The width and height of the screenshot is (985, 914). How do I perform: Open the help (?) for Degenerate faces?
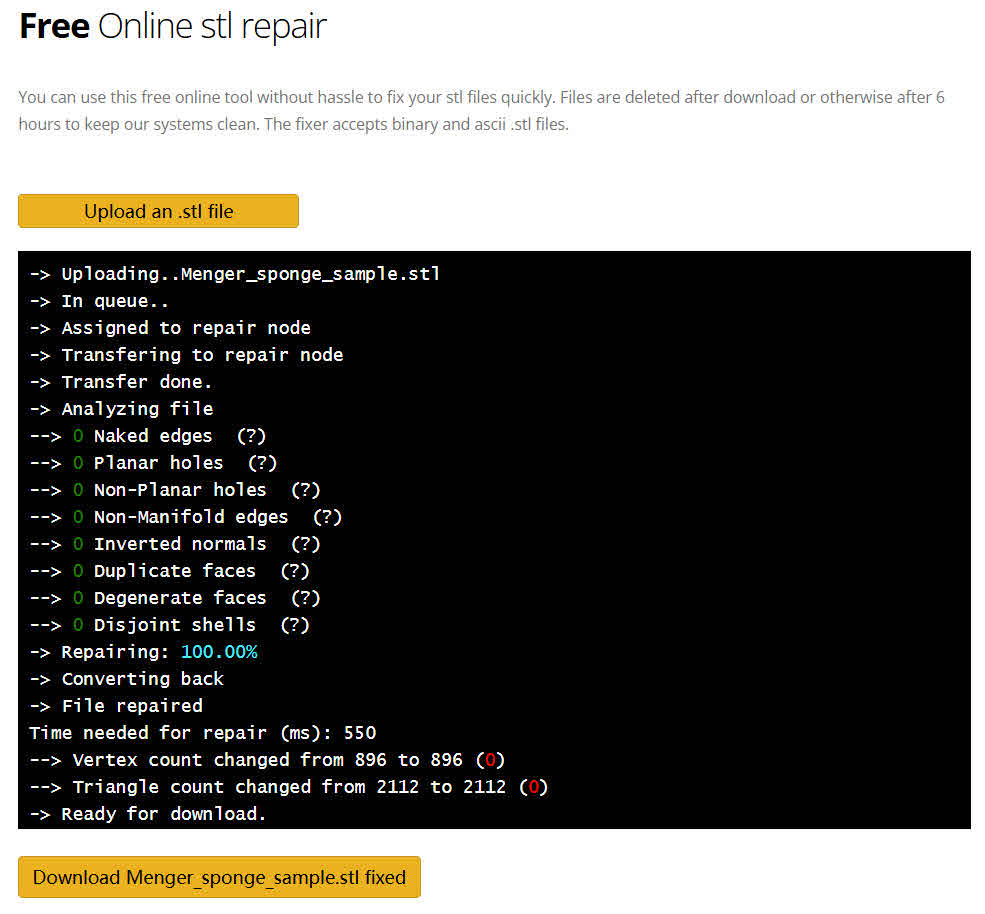coord(305,598)
